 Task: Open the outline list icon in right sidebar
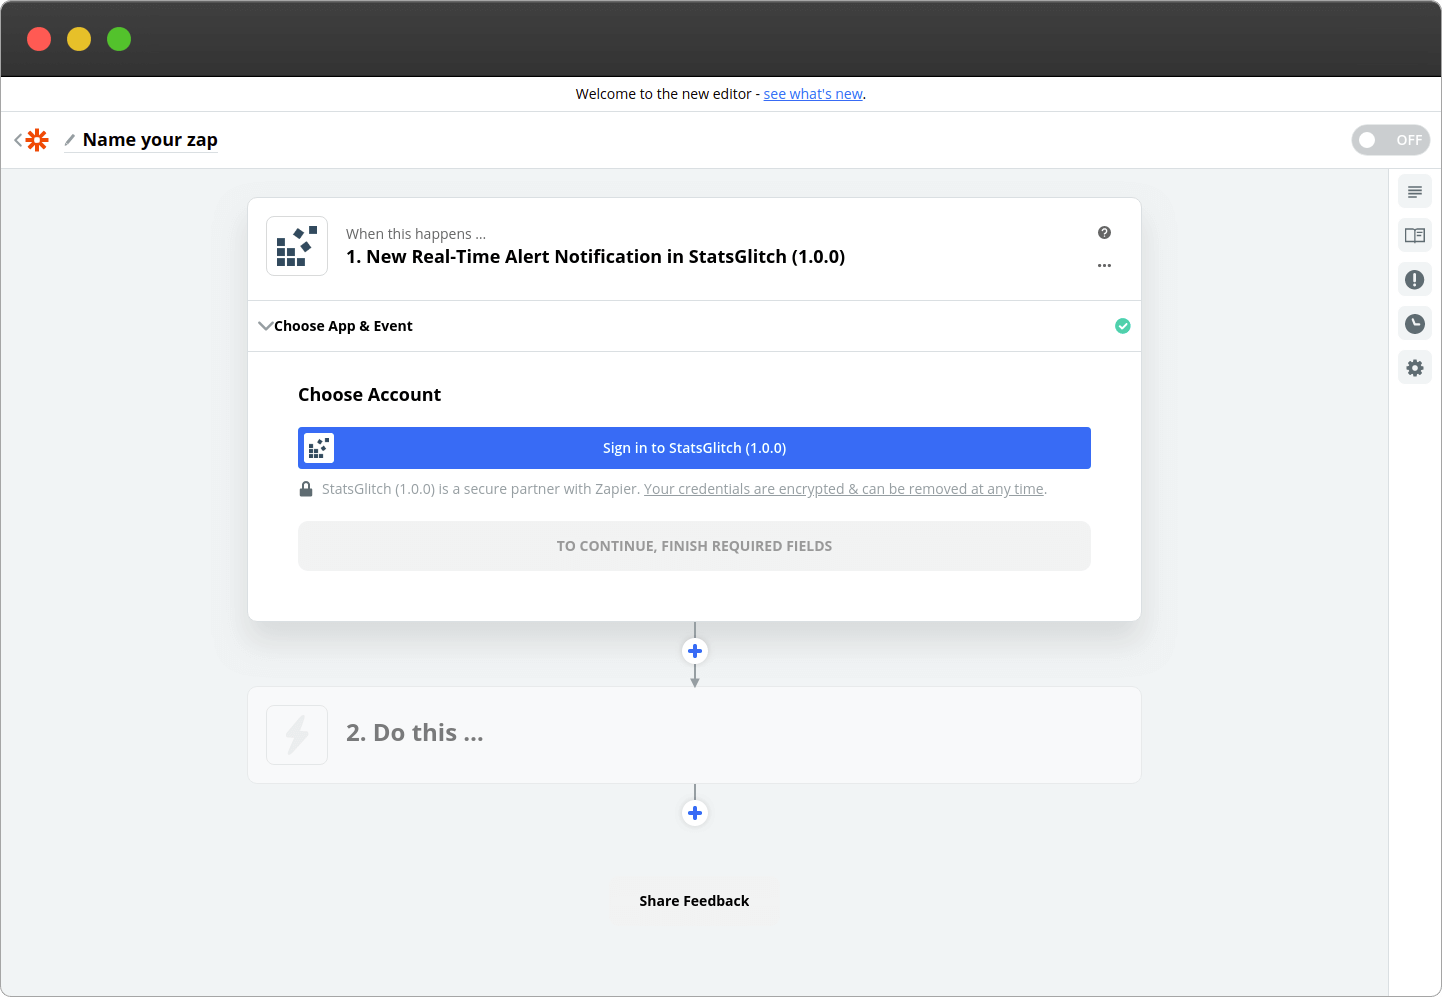[x=1415, y=192]
